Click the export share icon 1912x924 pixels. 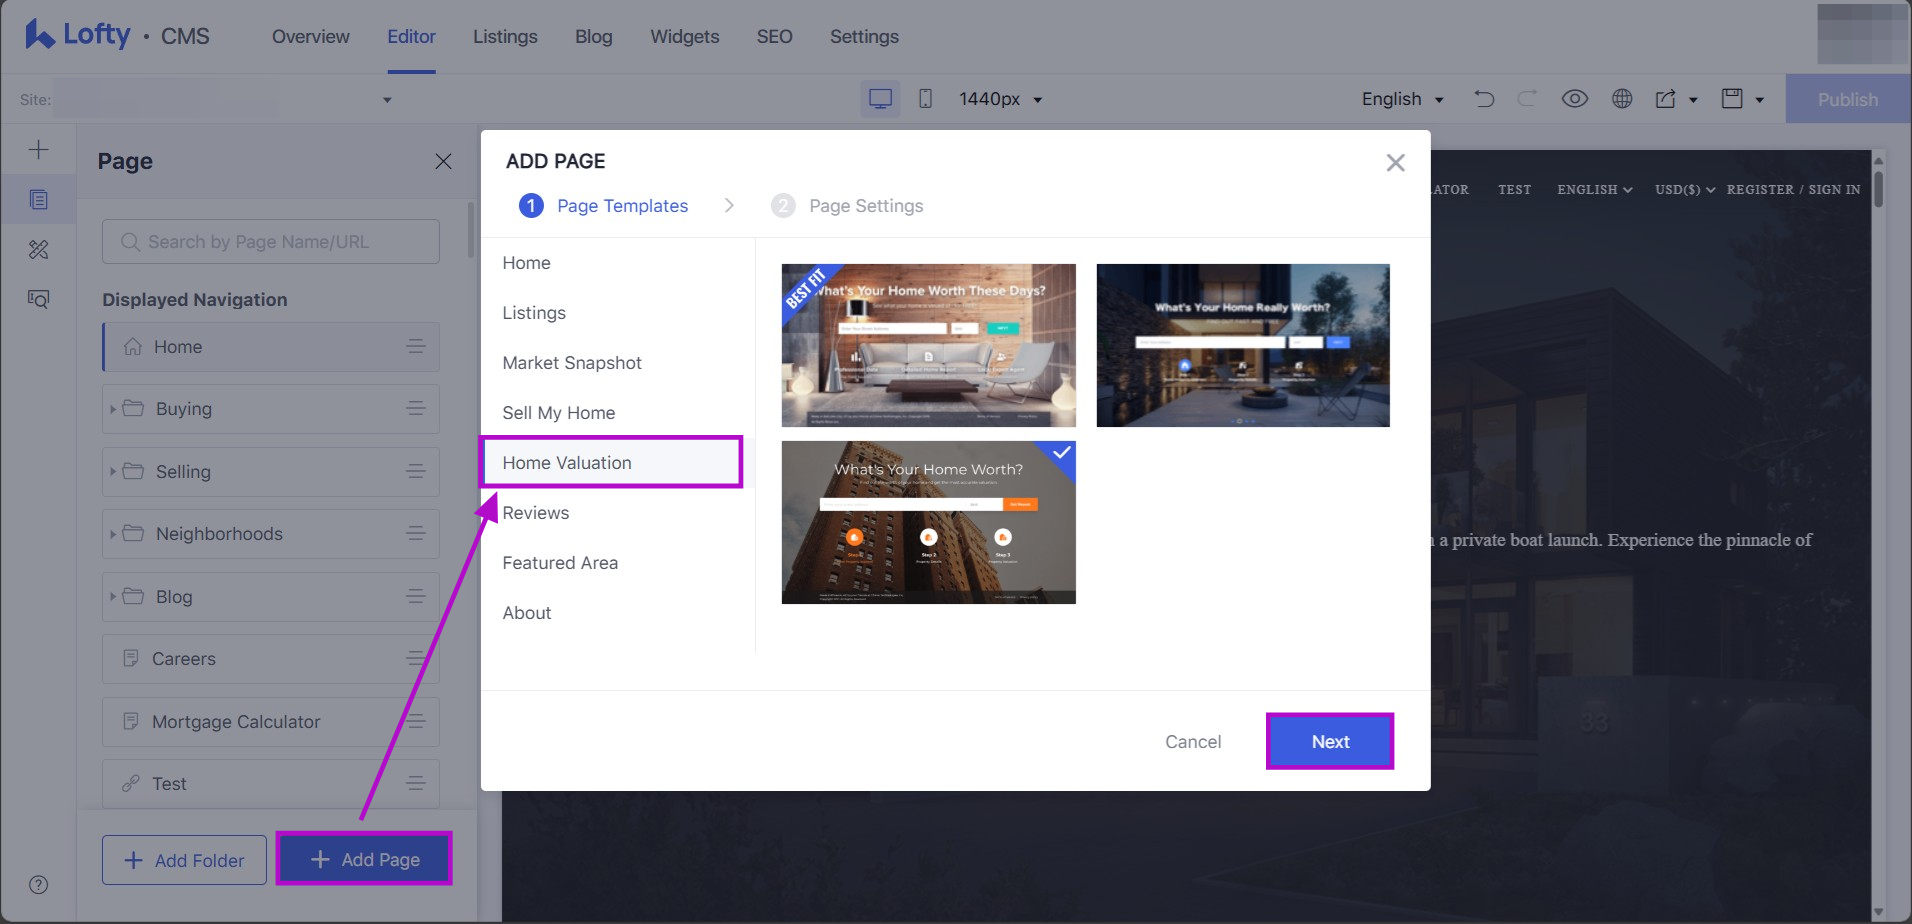click(1665, 99)
